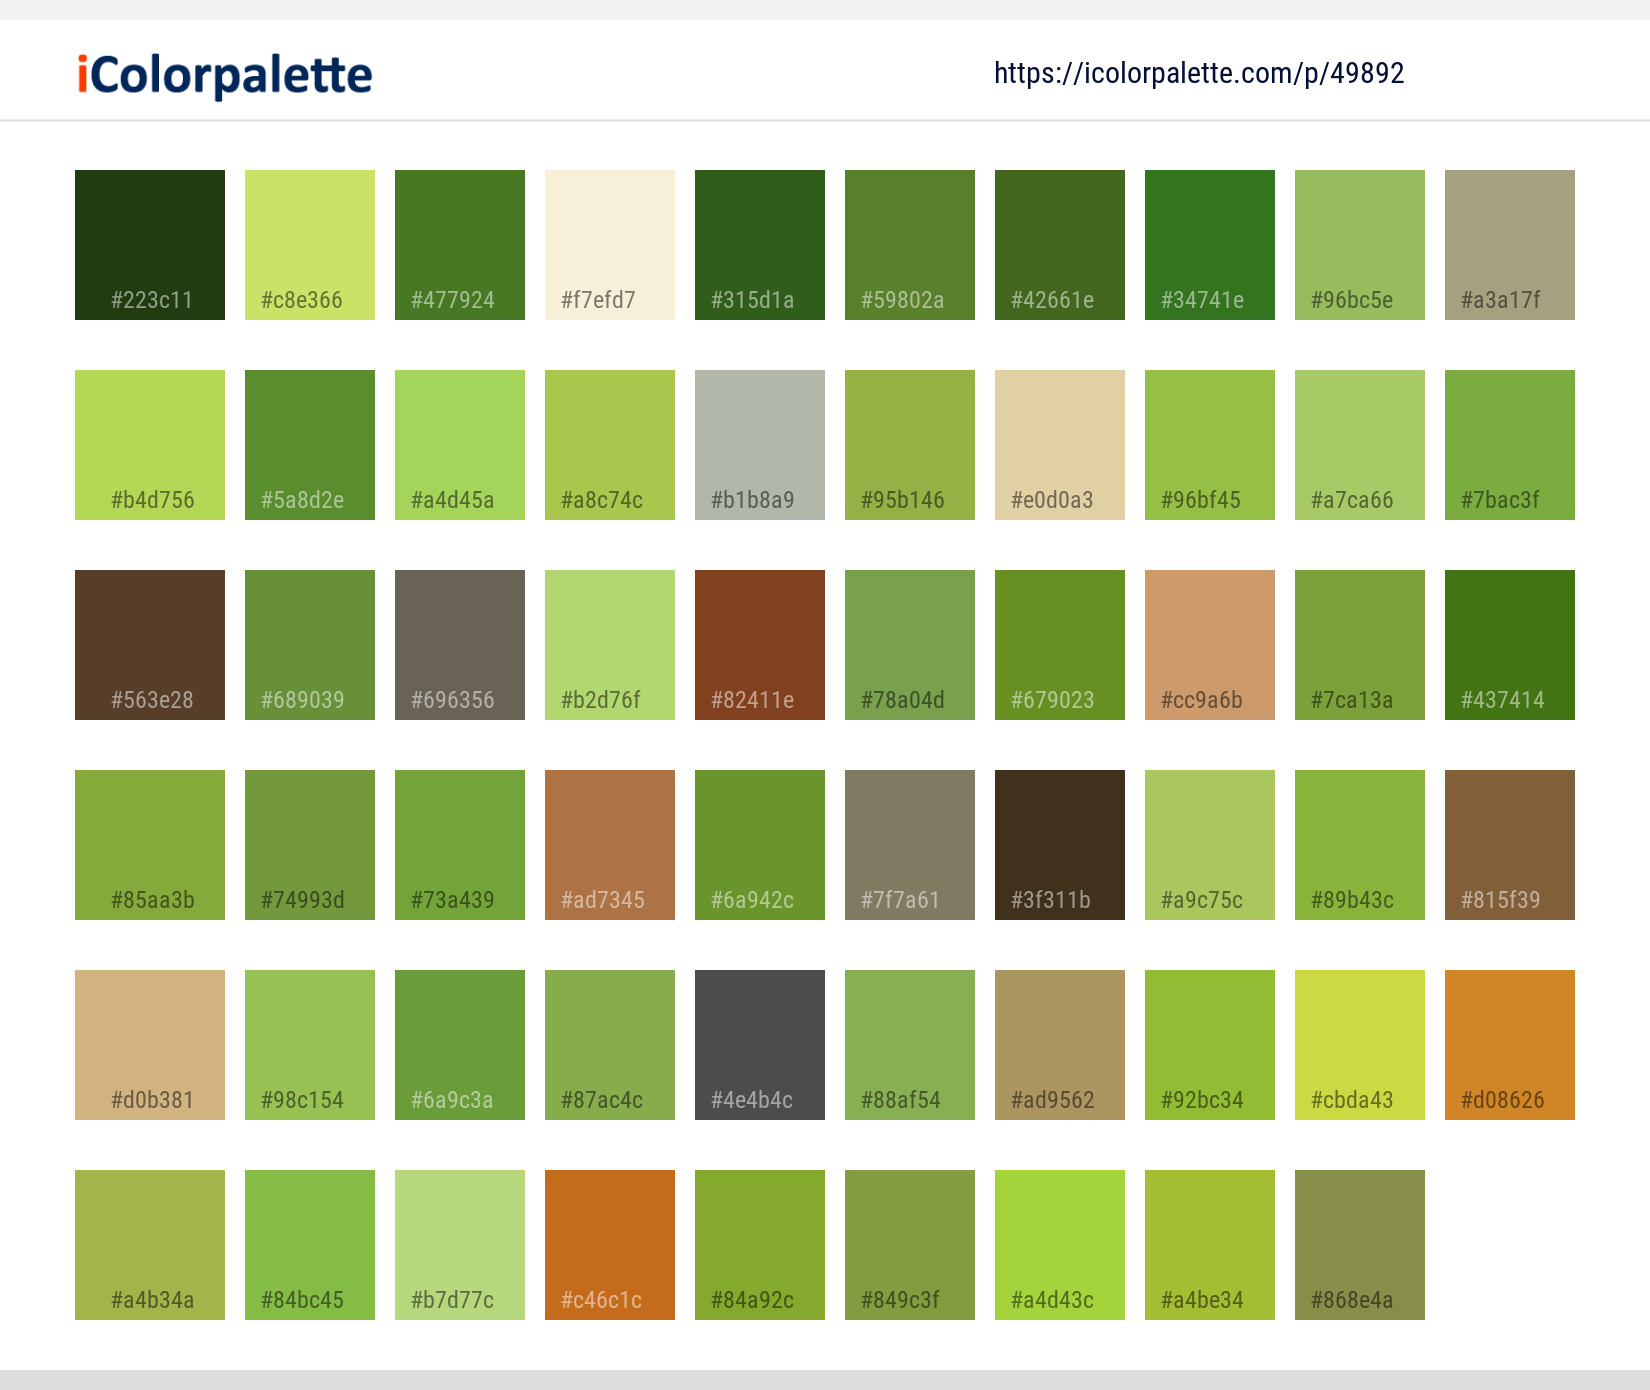Image resolution: width=1650 pixels, height=1390 pixels.
Task: Select the #c8e366 lime swatch
Action: (310, 245)
